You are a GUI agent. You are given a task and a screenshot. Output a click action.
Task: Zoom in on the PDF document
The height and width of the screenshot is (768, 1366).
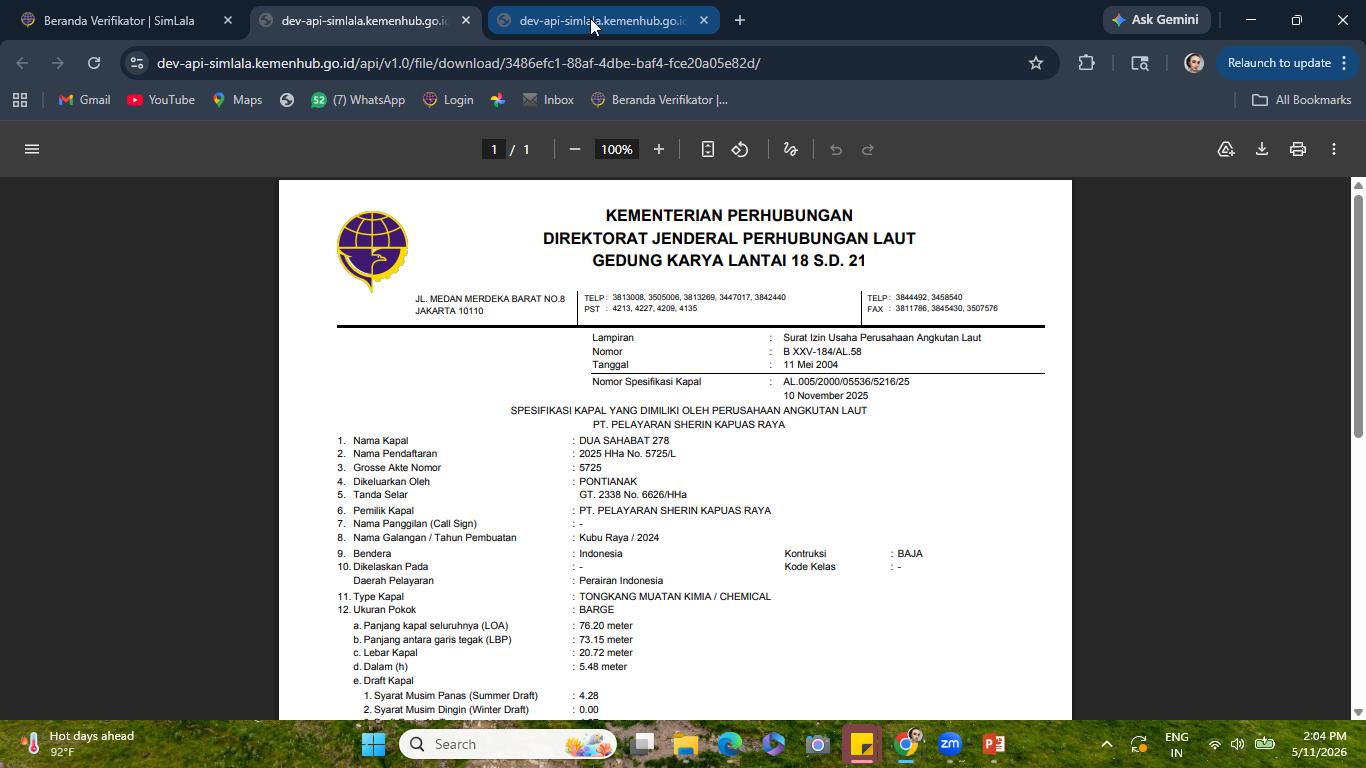[658, 149]
